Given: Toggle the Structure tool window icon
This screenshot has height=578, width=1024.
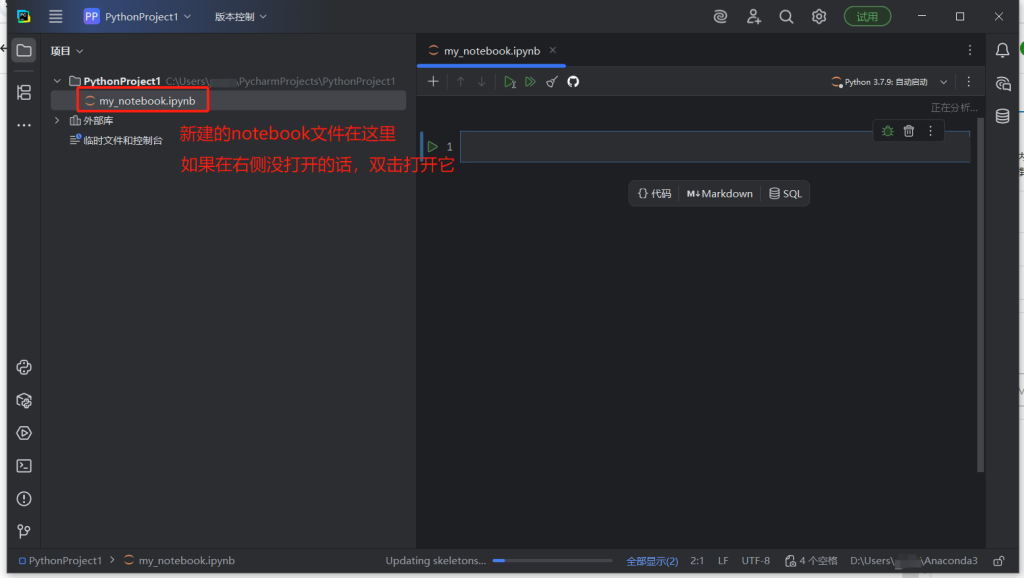Looking at the screenshot, I should click(x=25, y=92).
